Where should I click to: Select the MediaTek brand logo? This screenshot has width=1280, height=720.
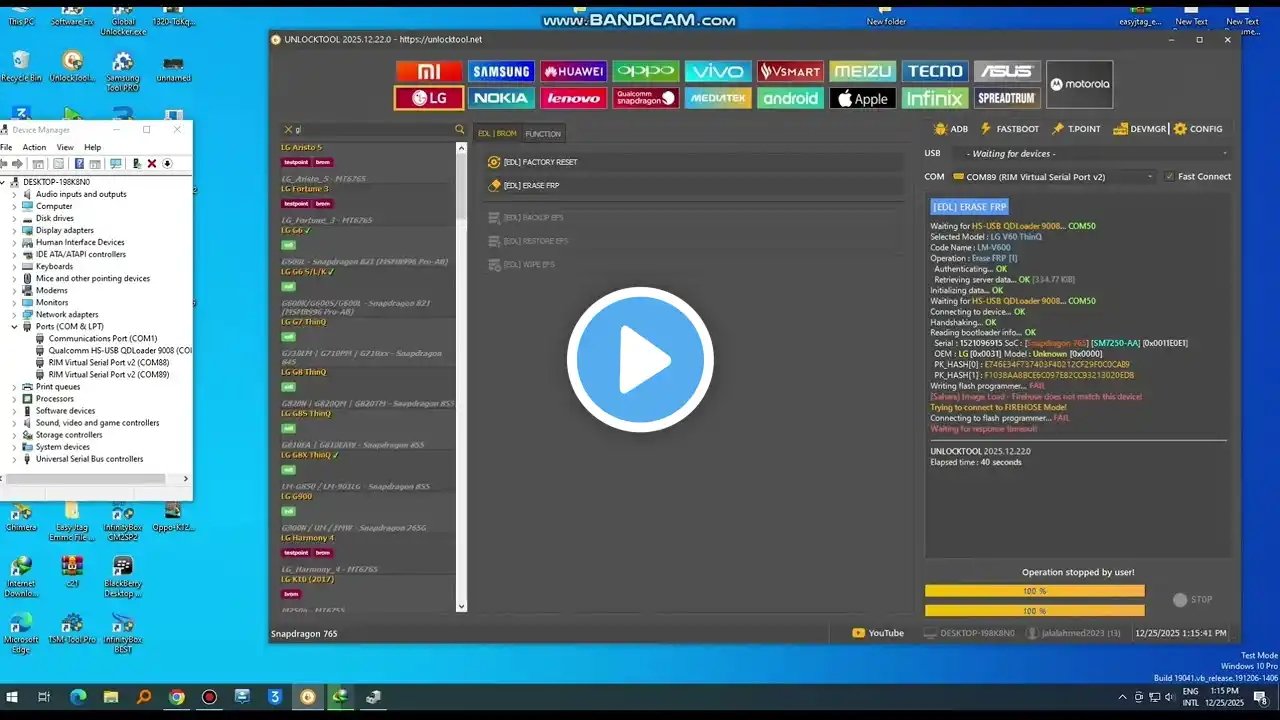718,98
